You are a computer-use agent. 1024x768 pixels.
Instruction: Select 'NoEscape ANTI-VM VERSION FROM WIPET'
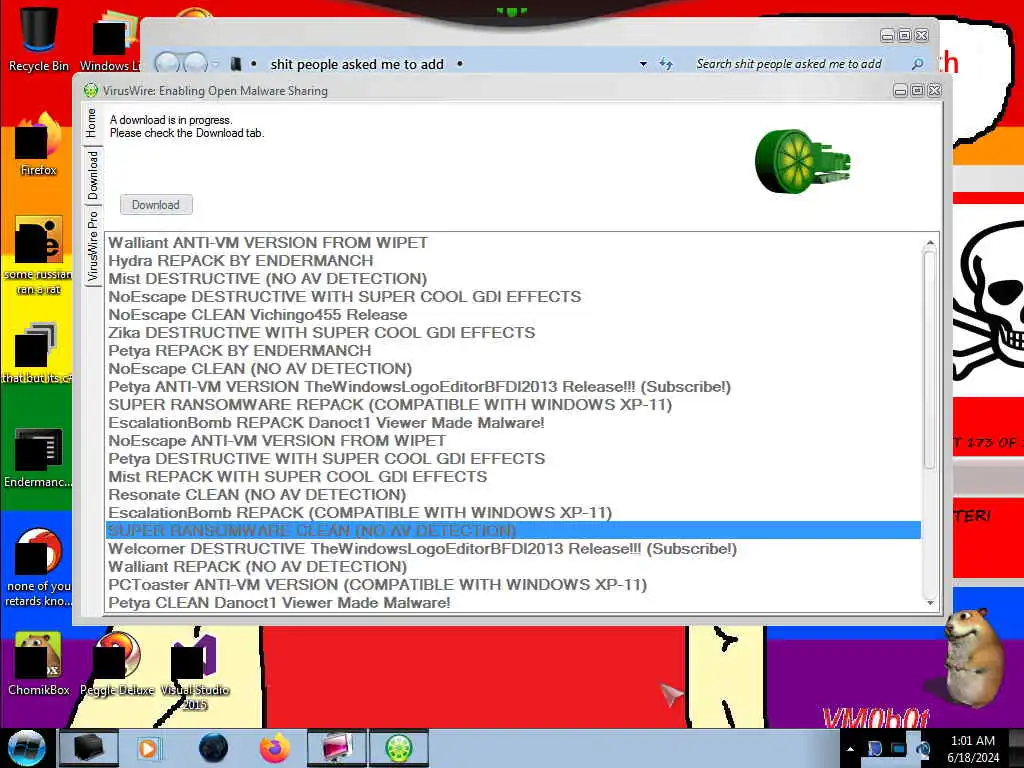click(513, 441)
